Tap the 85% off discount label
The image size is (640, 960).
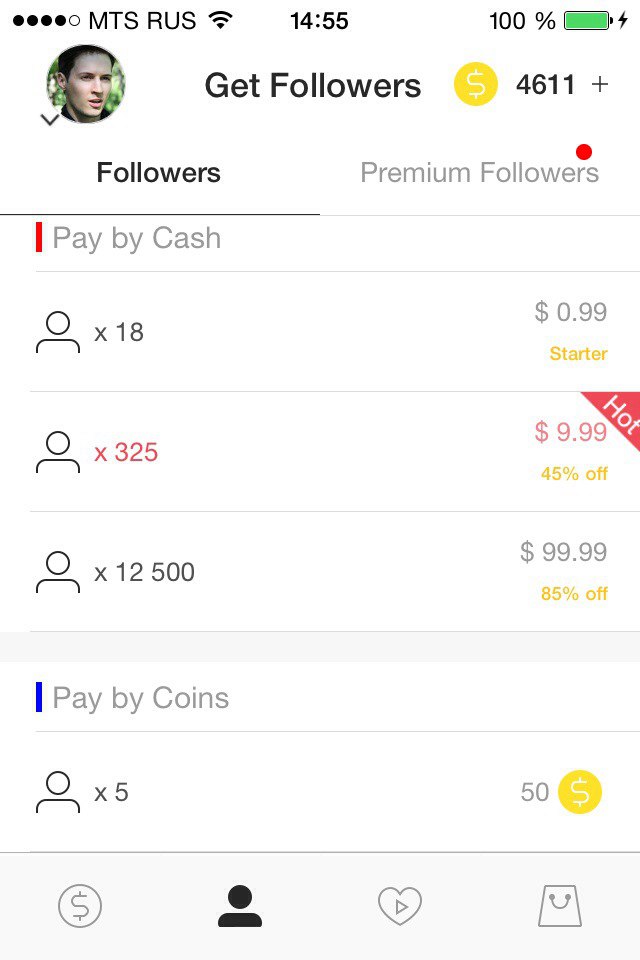tap(574, 594)
